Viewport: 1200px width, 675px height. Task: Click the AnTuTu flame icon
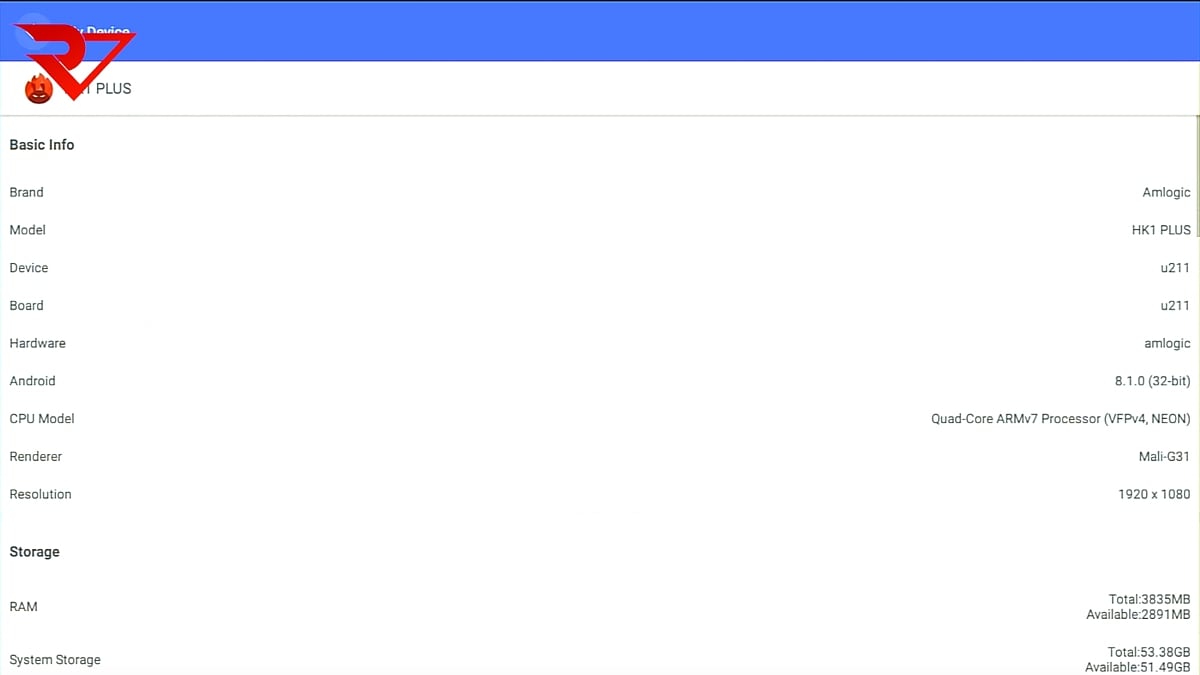point(39,89)
